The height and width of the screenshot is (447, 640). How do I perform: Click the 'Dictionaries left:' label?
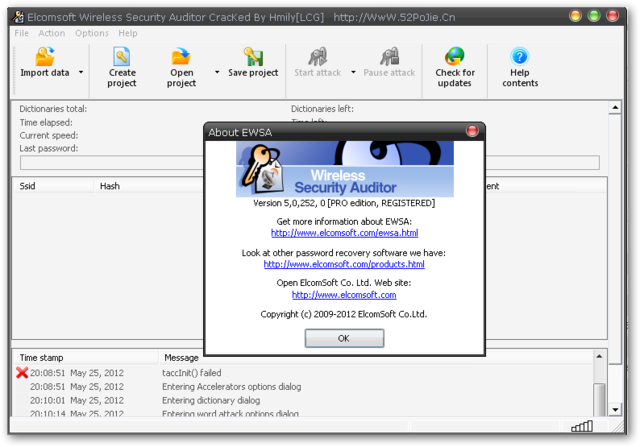coord(322,109)
